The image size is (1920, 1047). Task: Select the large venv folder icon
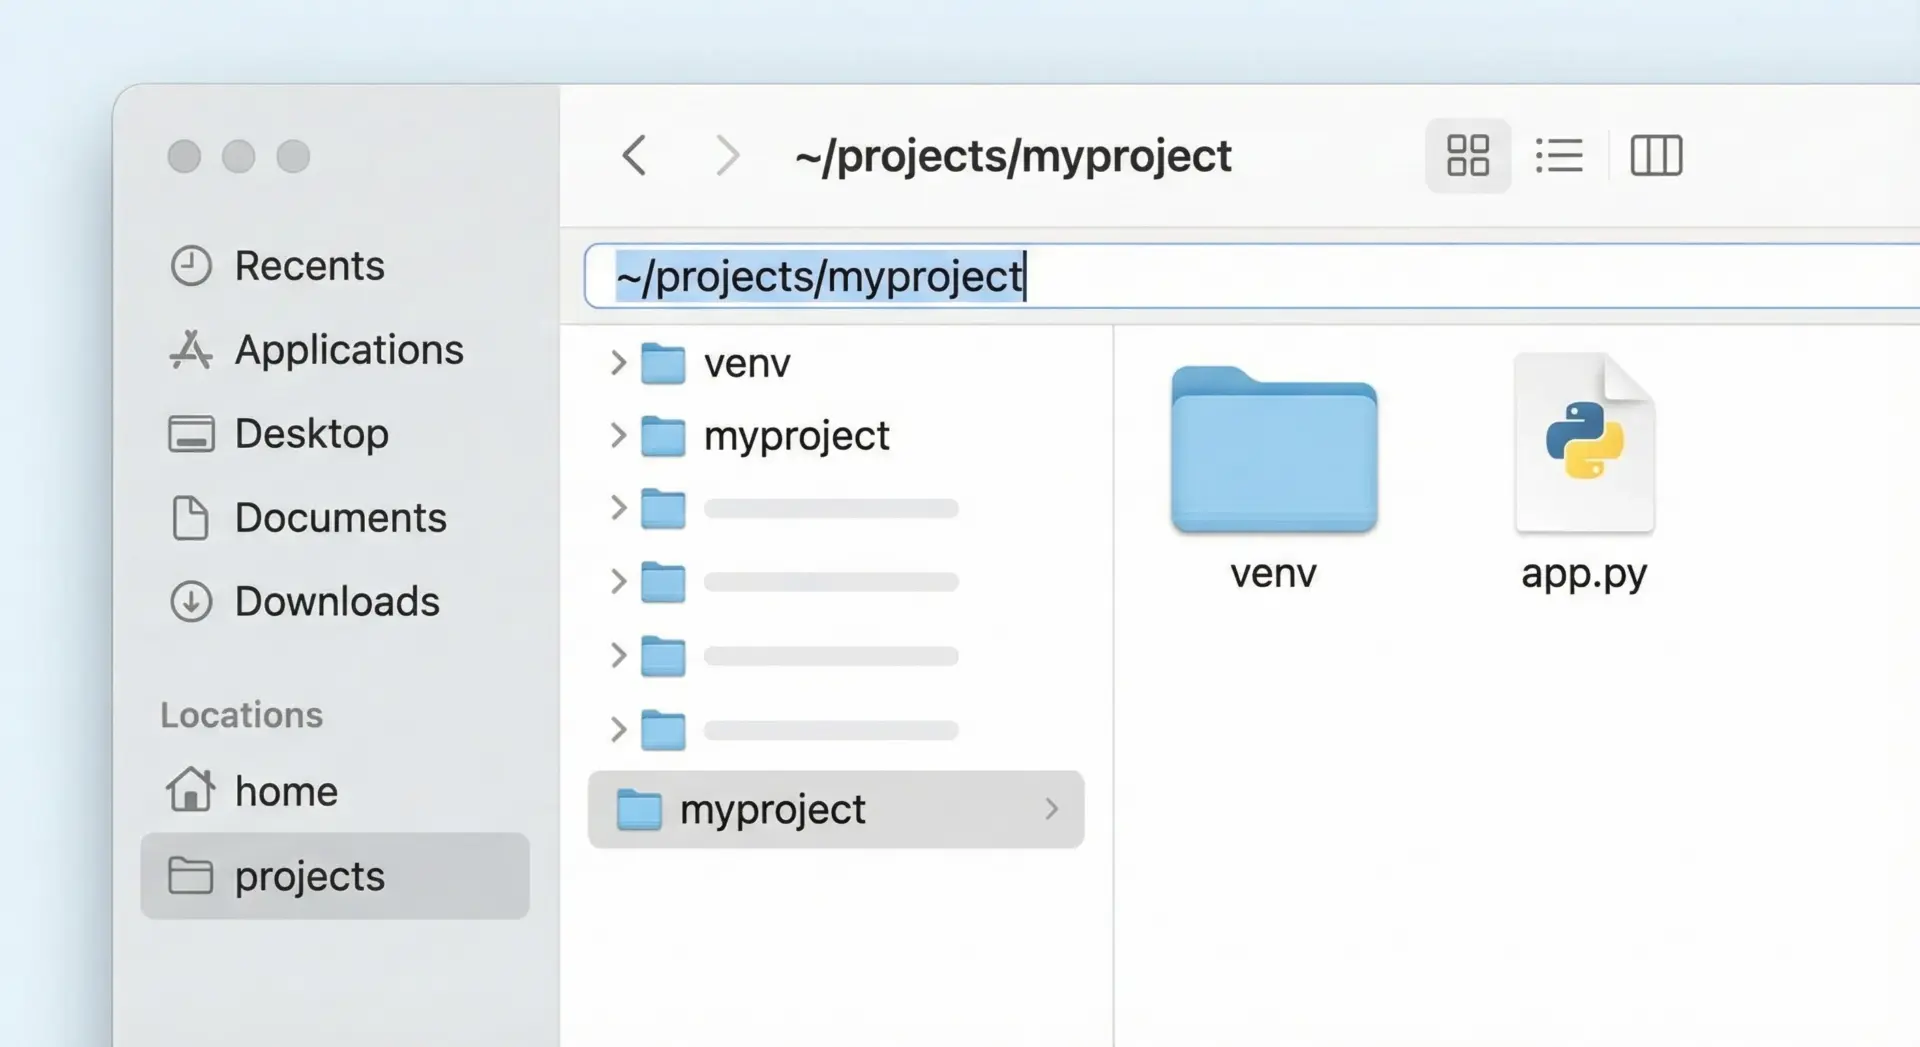1273,450
